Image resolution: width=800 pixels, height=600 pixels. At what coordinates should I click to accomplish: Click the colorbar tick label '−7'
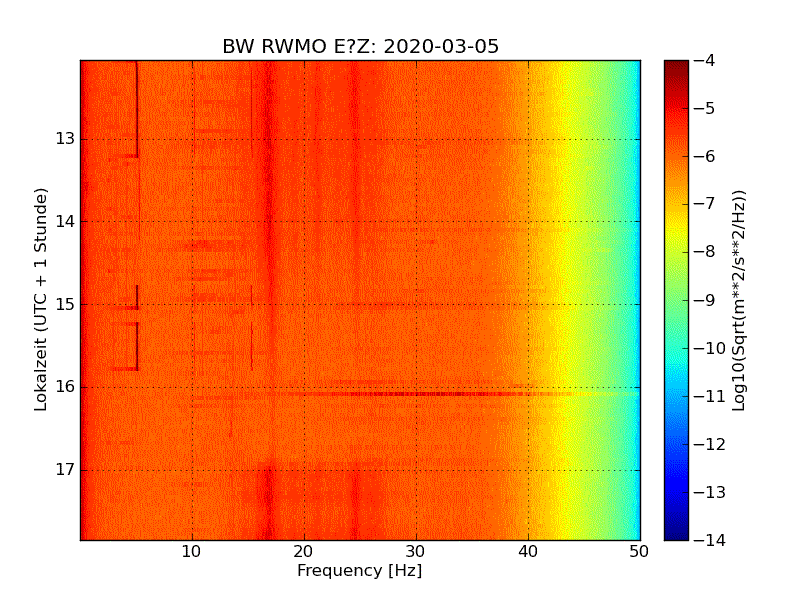tap(705, 204)
